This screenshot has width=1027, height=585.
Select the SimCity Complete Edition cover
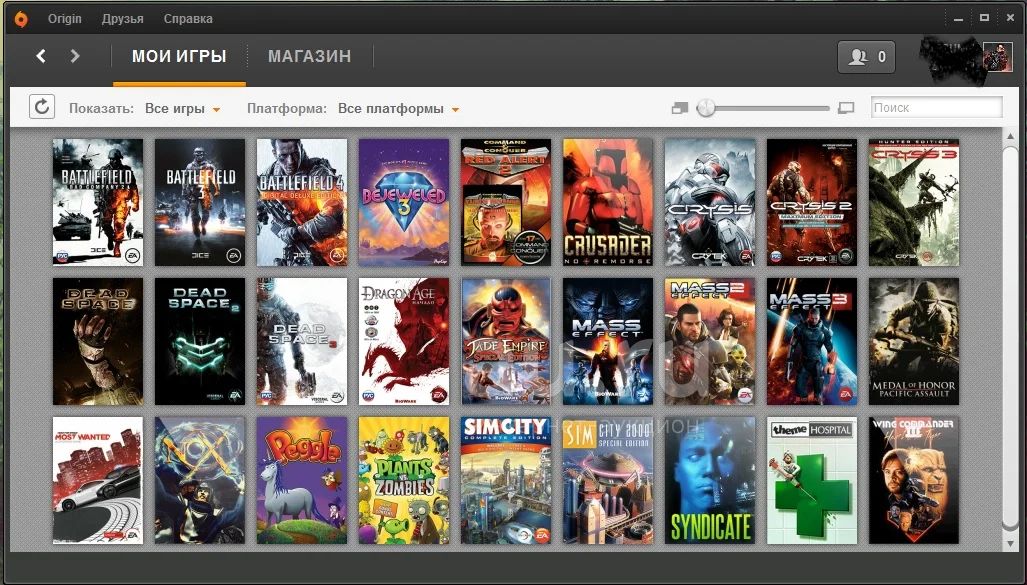(x=506, y=480)
